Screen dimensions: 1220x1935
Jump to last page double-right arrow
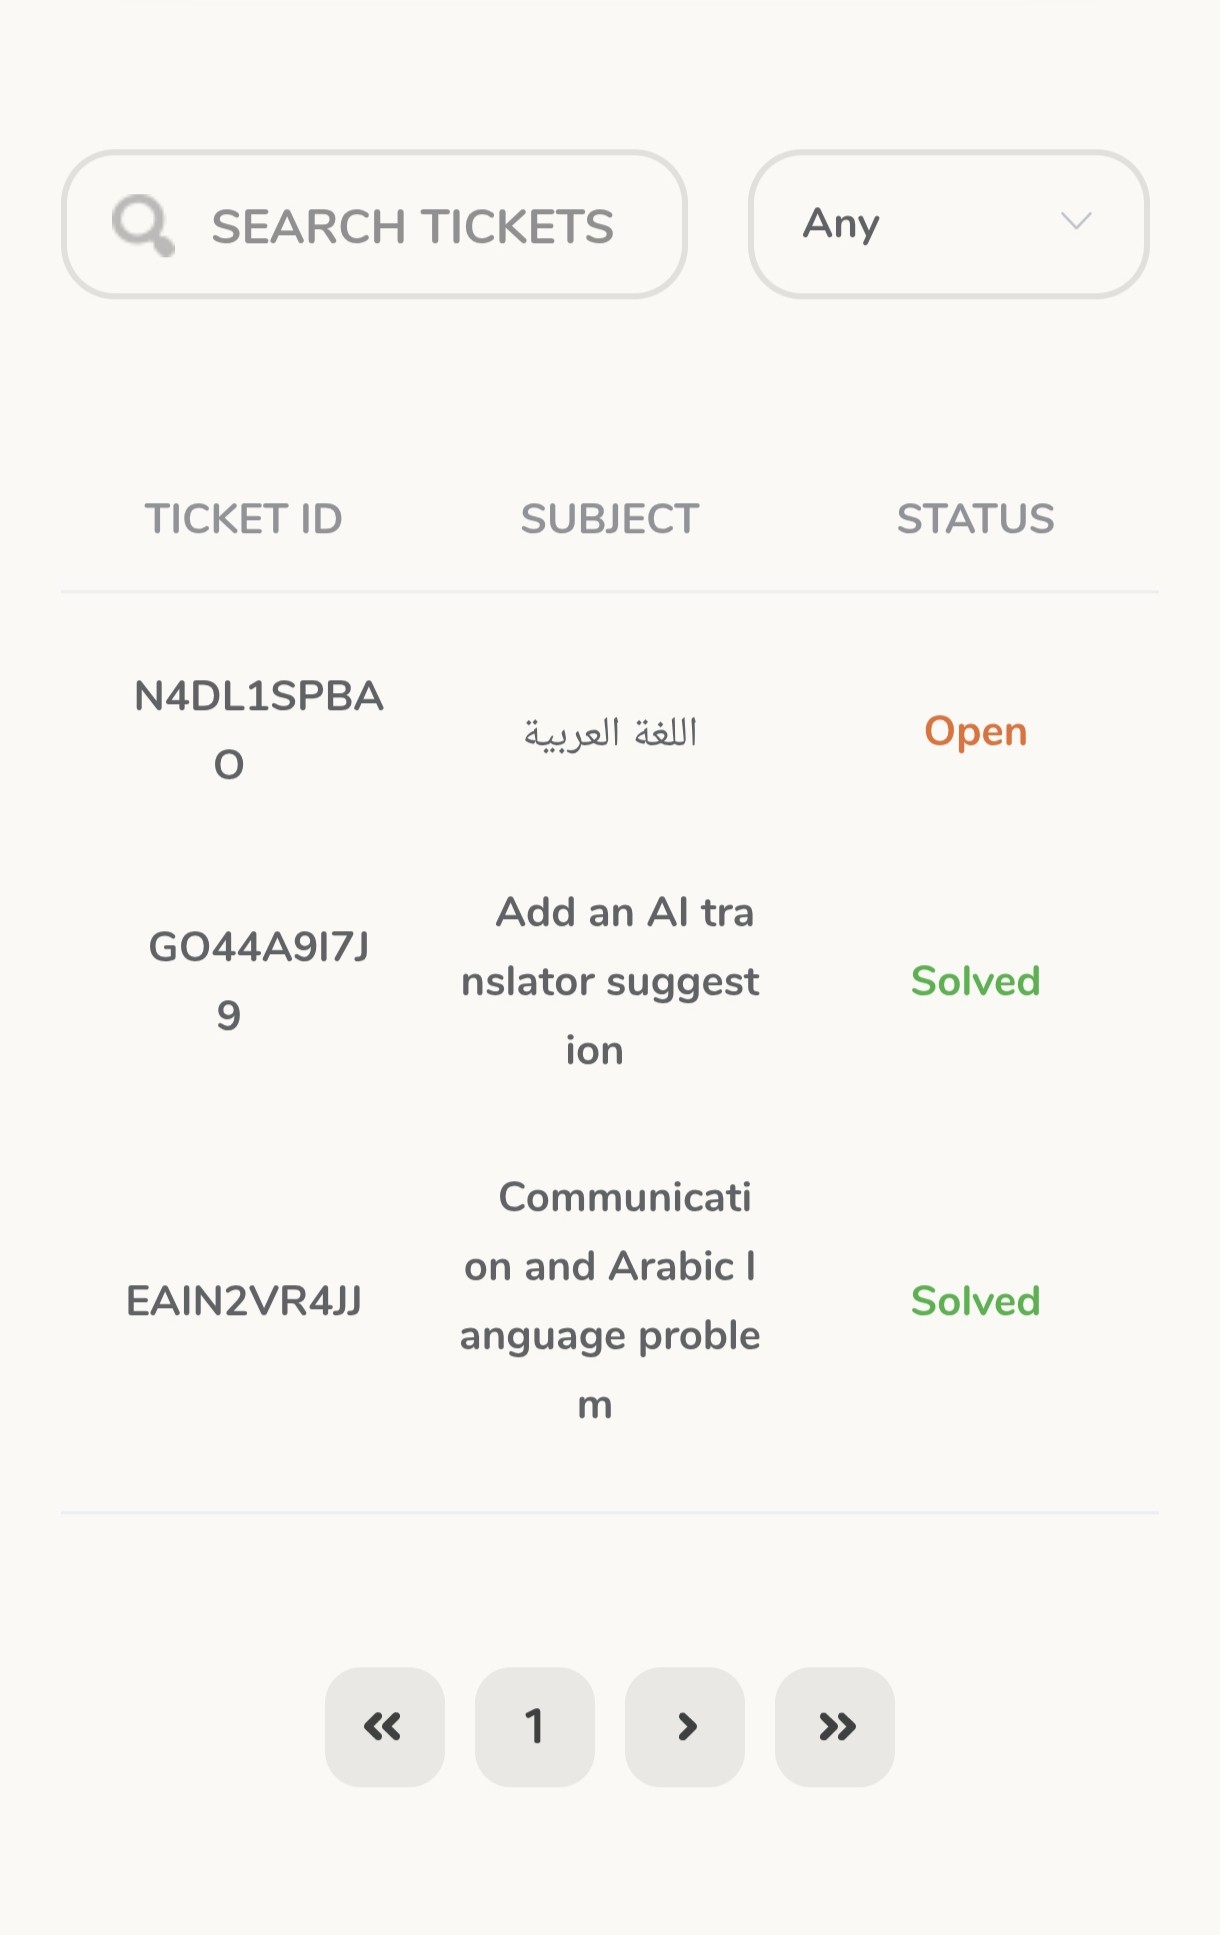(835, 1726)
